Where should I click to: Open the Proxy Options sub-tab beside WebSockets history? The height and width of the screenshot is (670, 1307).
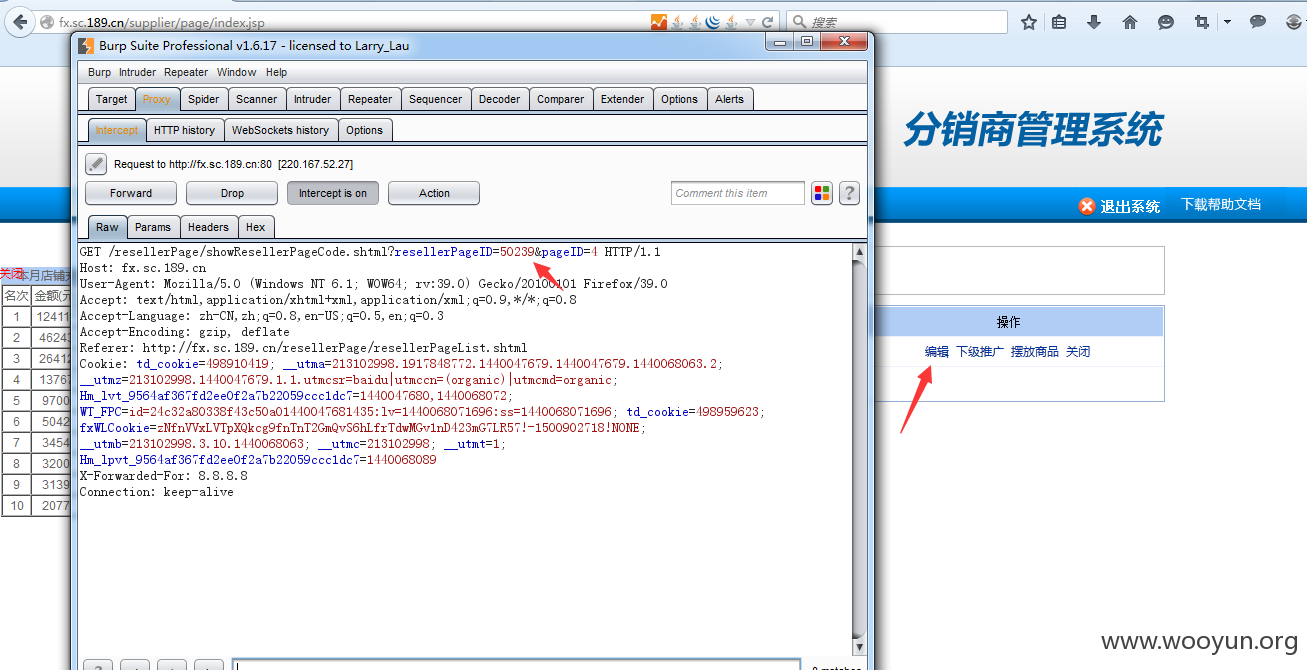tap(365, 130)
